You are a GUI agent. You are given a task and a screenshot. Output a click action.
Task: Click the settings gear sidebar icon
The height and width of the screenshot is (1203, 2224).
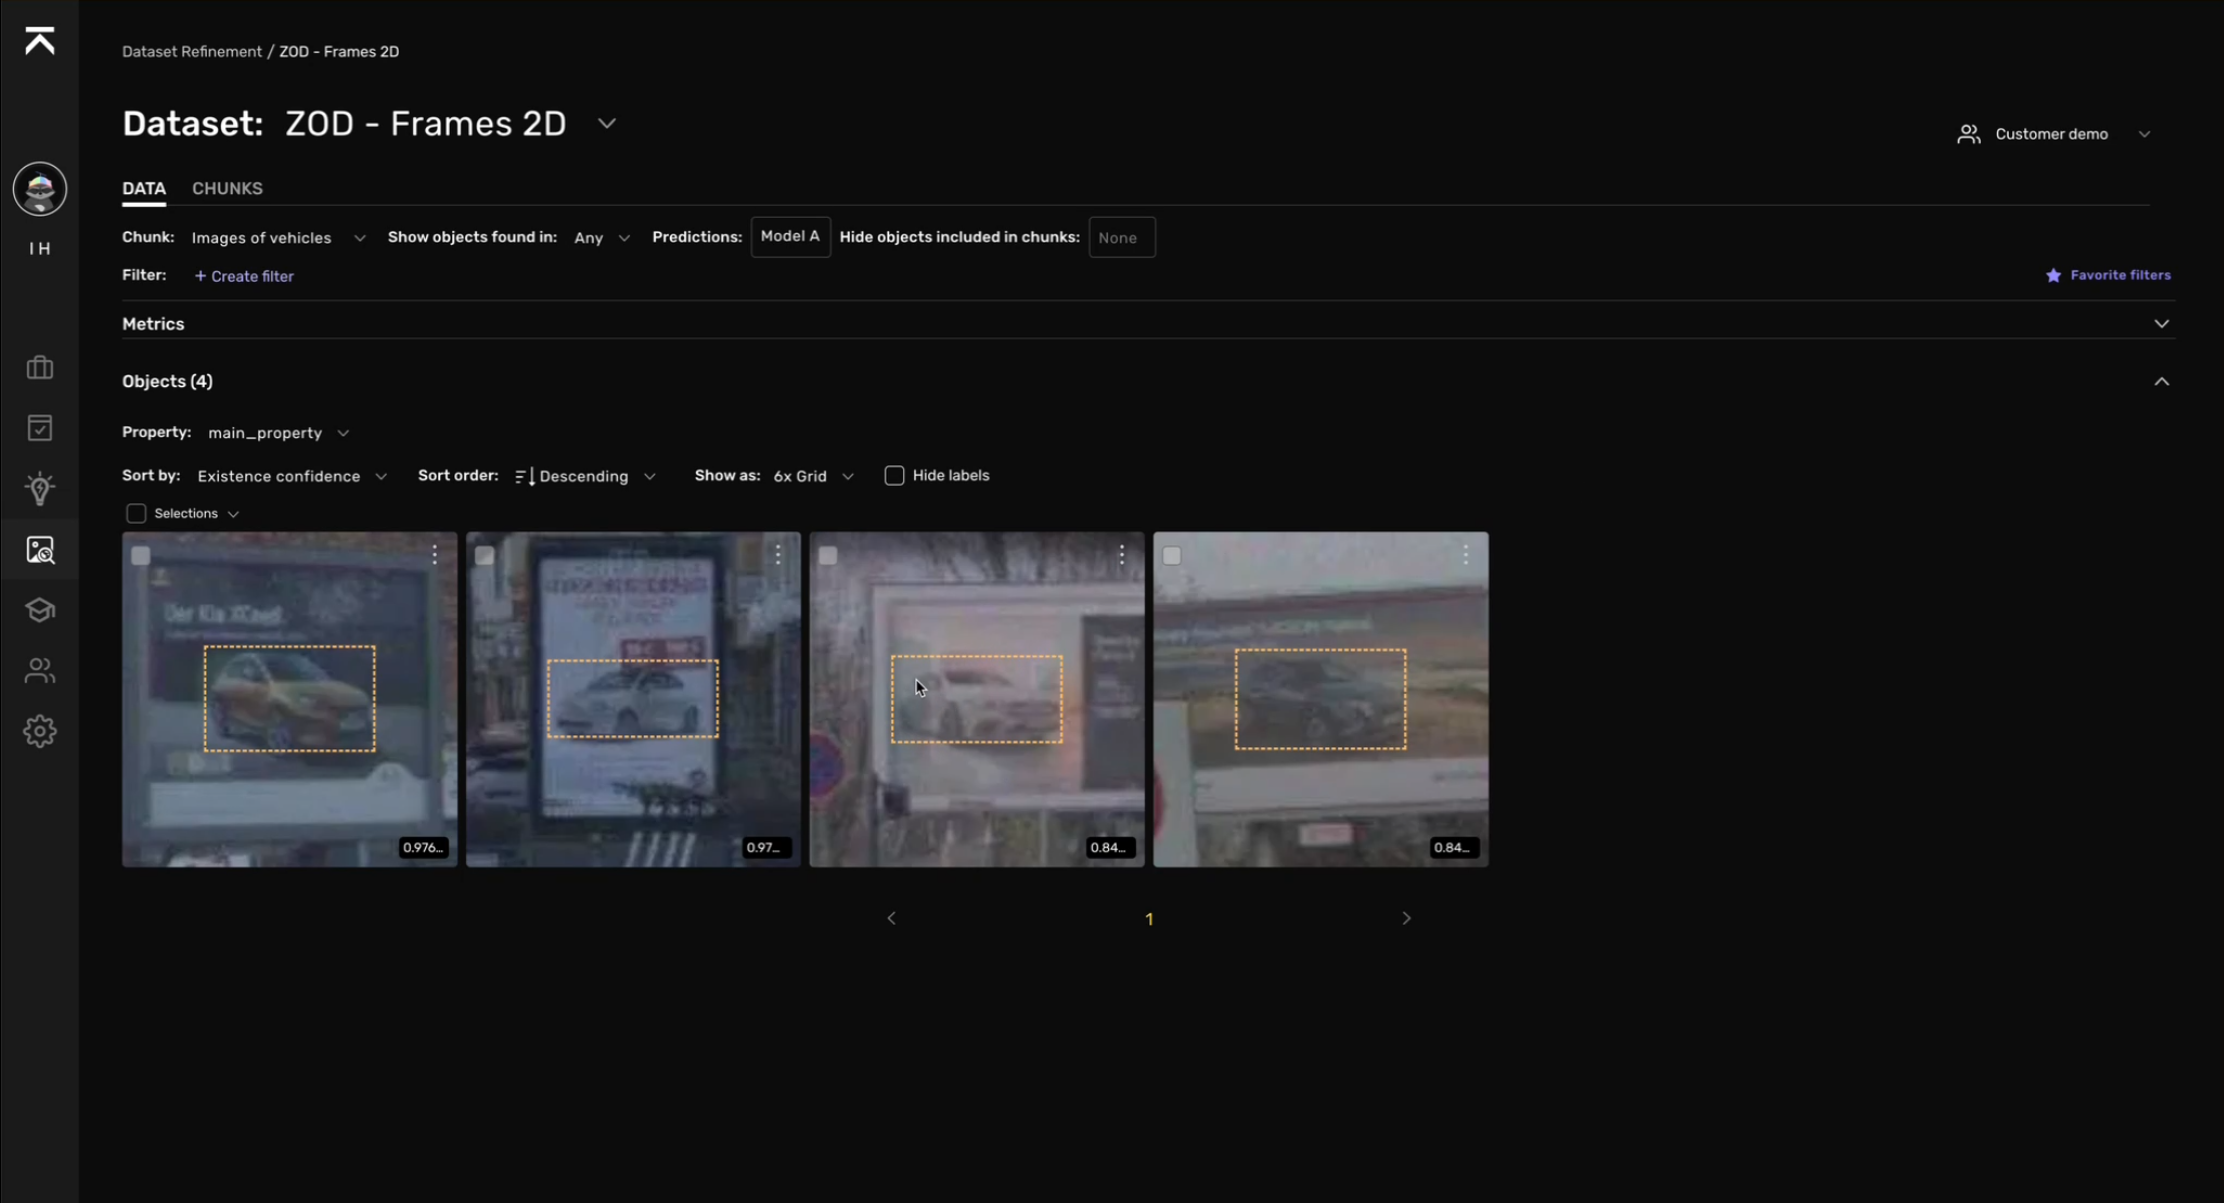point(40,730)
